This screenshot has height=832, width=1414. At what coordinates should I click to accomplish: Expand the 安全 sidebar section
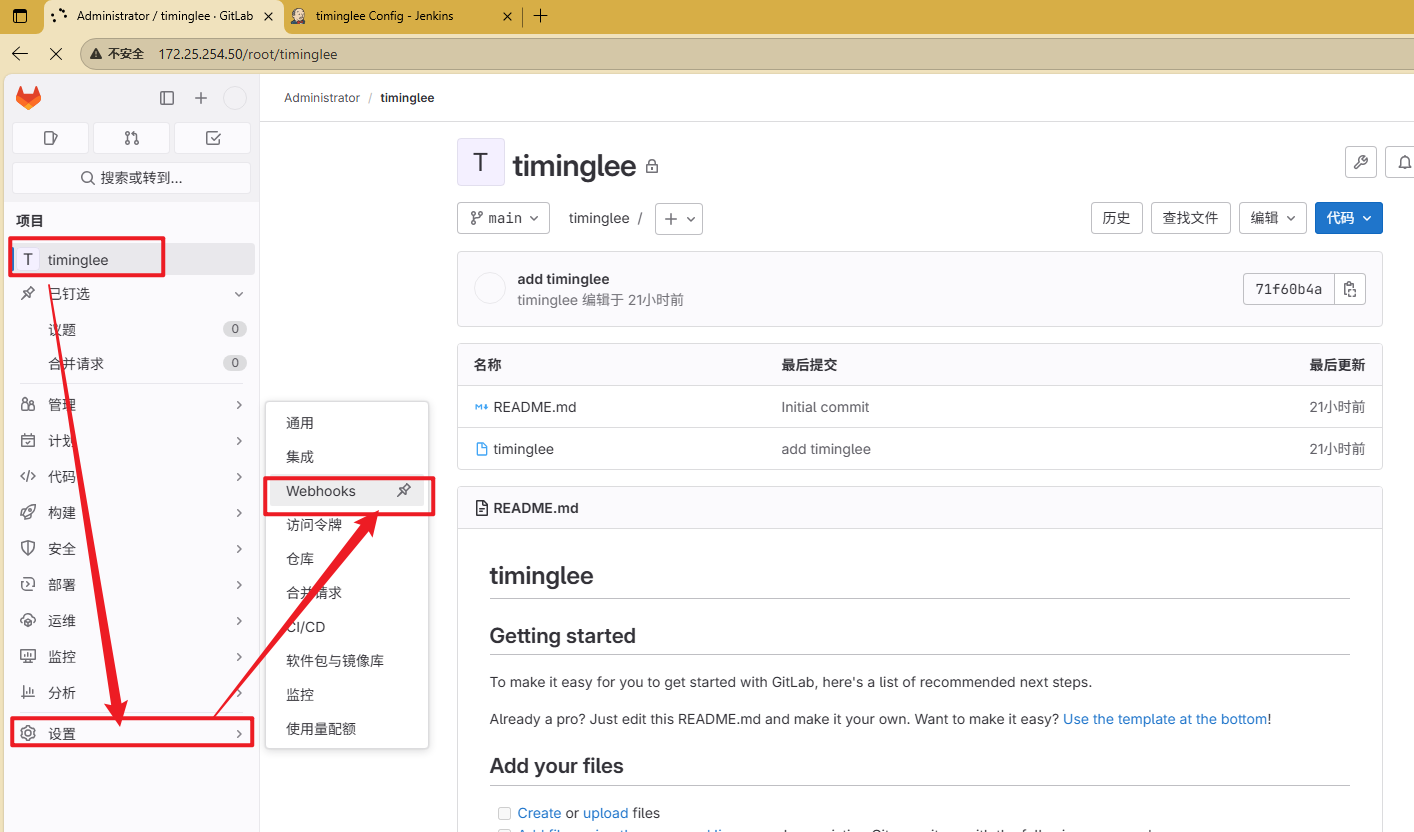coord(132,549)
